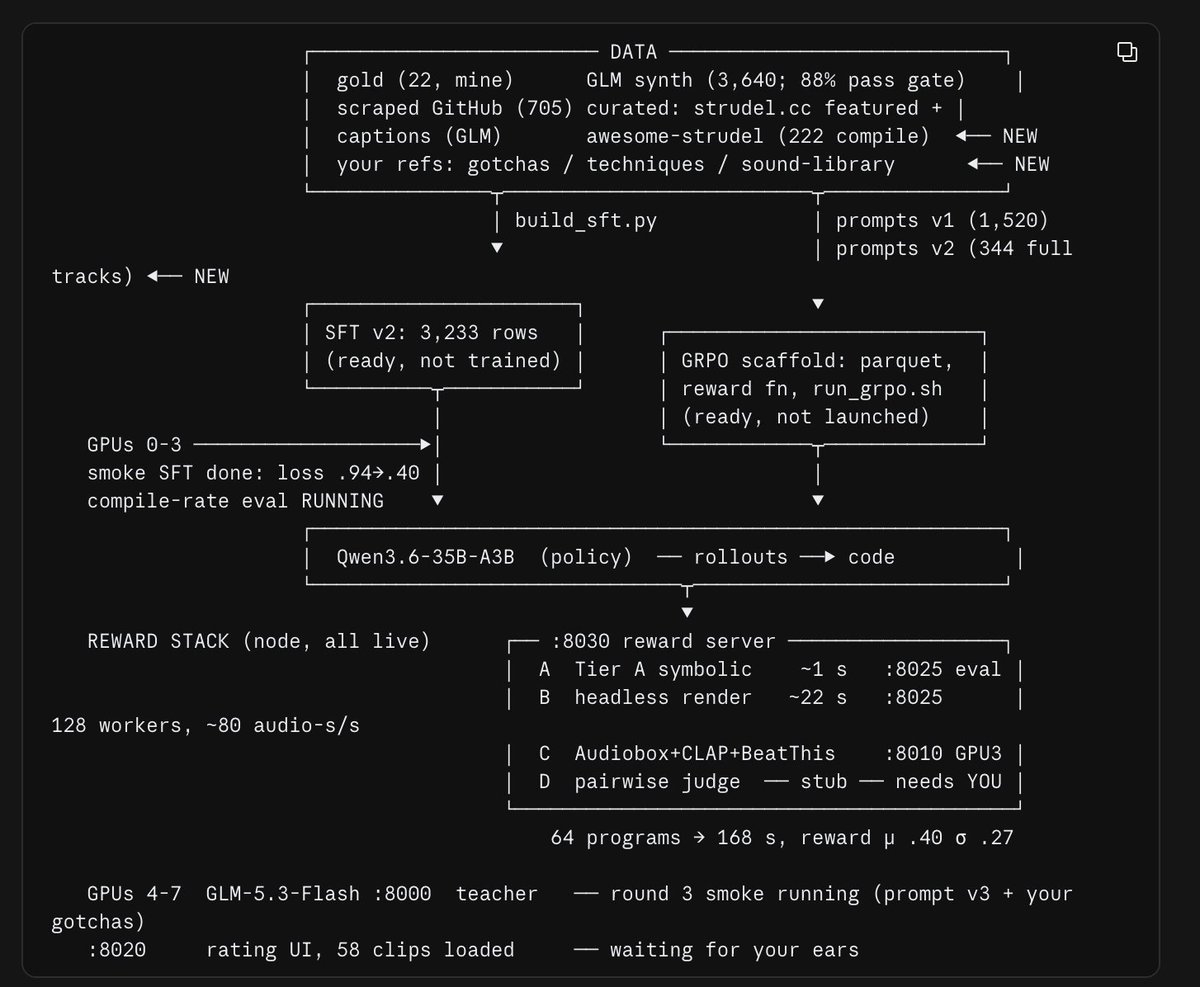Click the "GPUs 0-3" label
The height and width of the screenshot is (987, 1200).
135,445
